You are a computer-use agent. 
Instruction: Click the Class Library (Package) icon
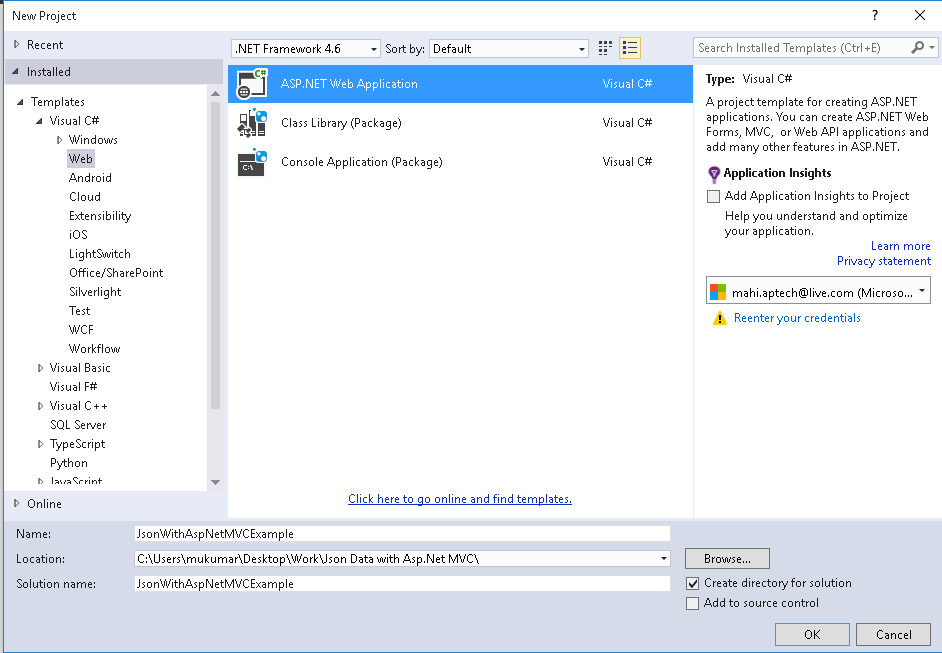coord(252,123)
